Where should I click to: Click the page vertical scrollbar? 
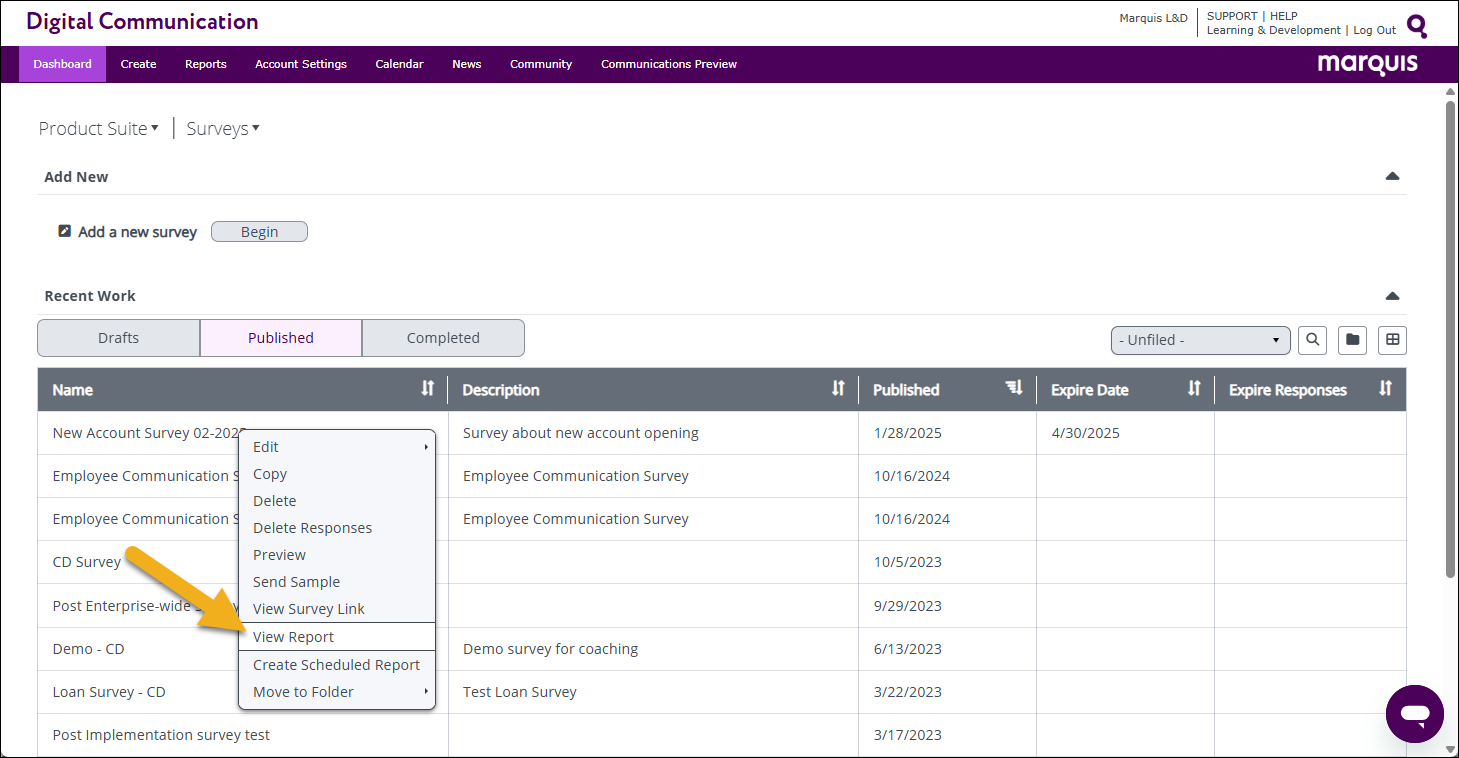[x=1450, y=330]
